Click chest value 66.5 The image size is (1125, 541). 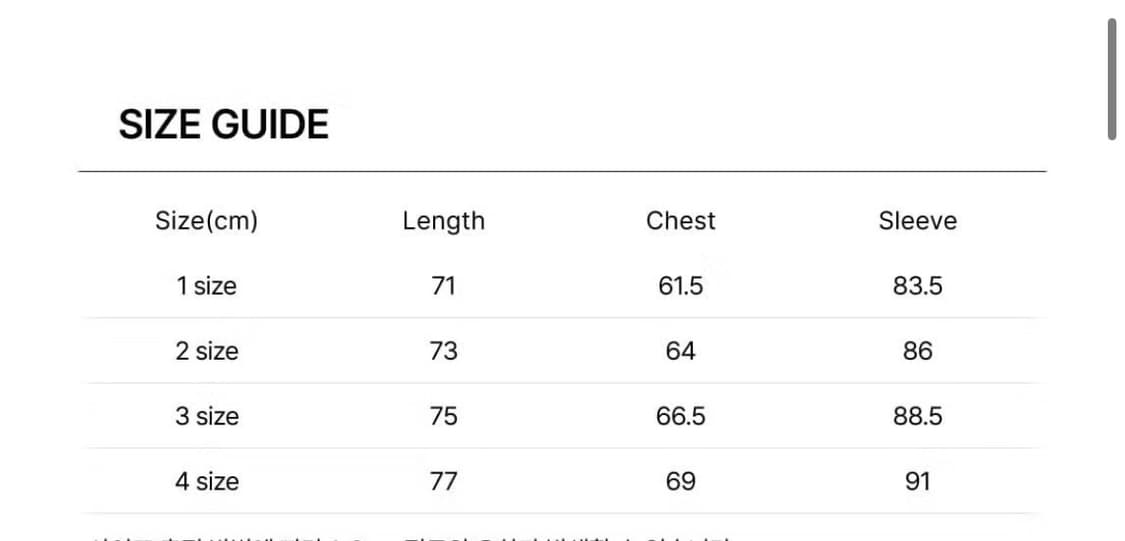click(680, 416)
